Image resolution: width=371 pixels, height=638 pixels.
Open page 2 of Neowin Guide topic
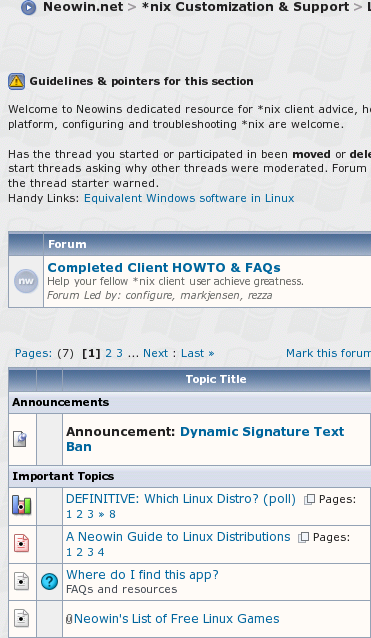(x=79, y=552)
